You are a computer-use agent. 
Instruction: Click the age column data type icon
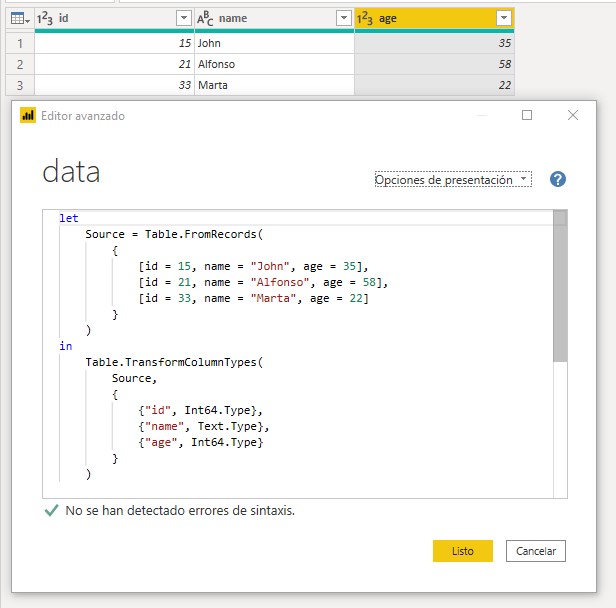point(365,18)
